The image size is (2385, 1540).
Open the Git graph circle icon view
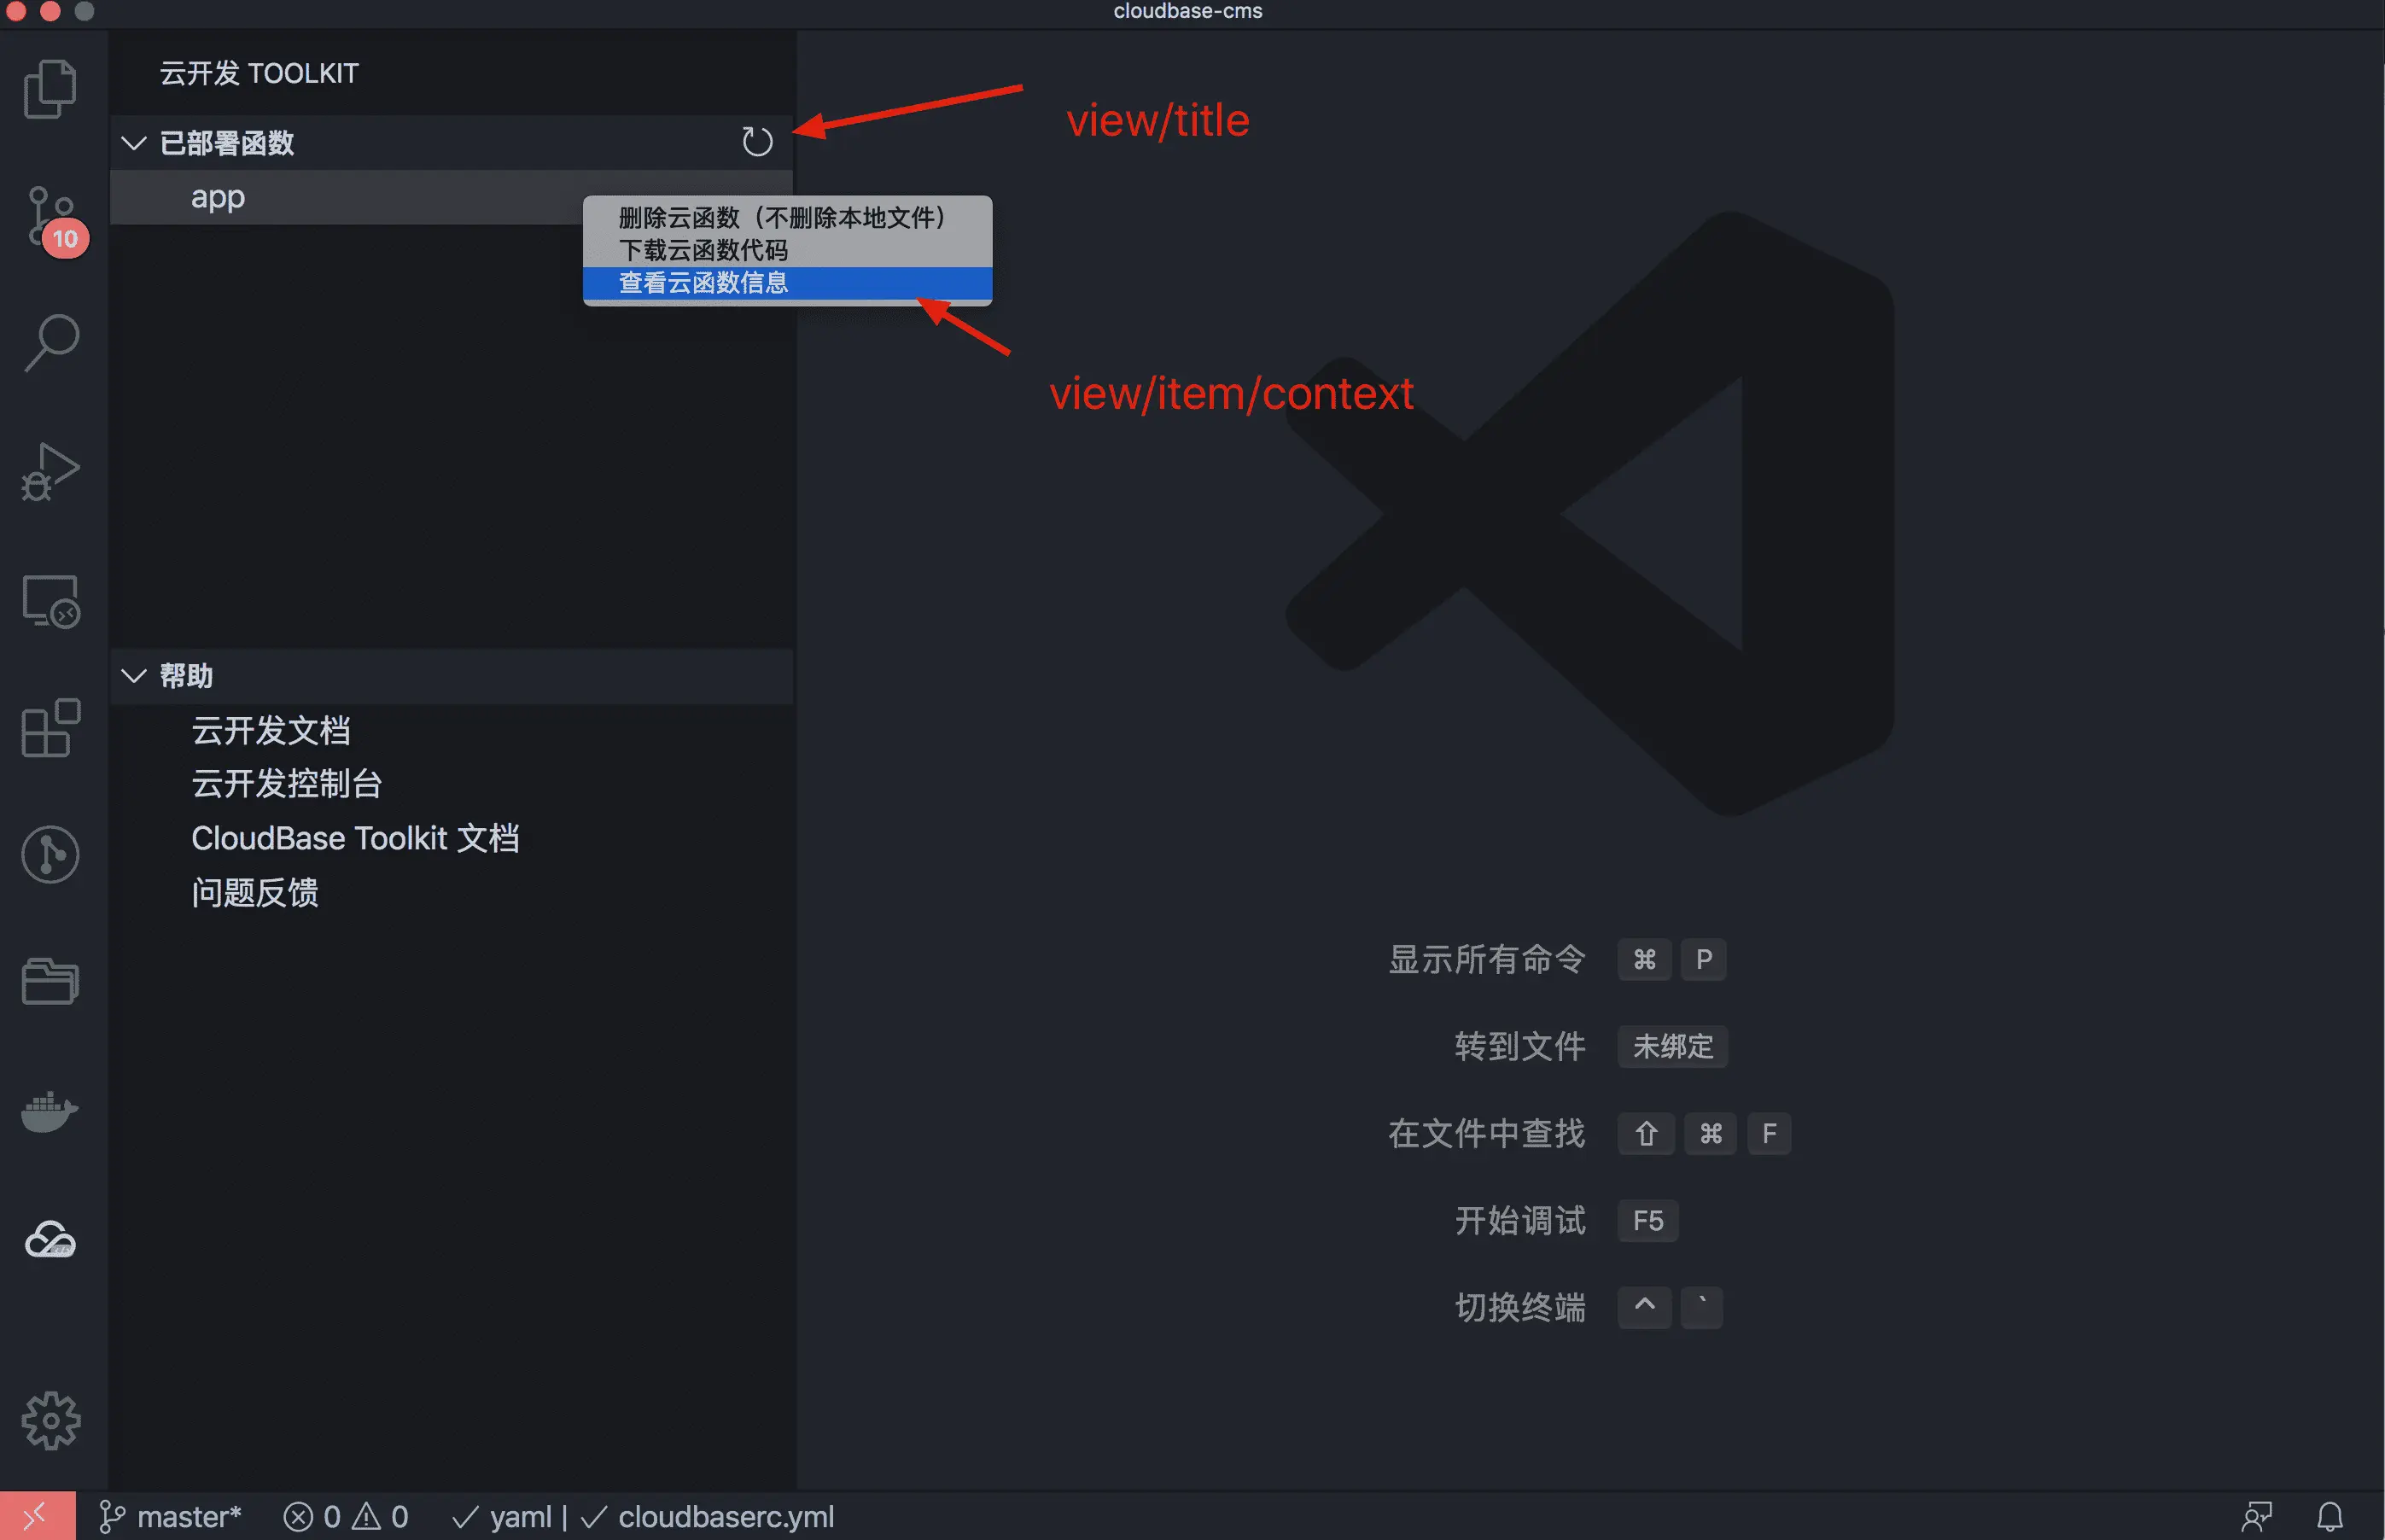(x=50, y=855)
